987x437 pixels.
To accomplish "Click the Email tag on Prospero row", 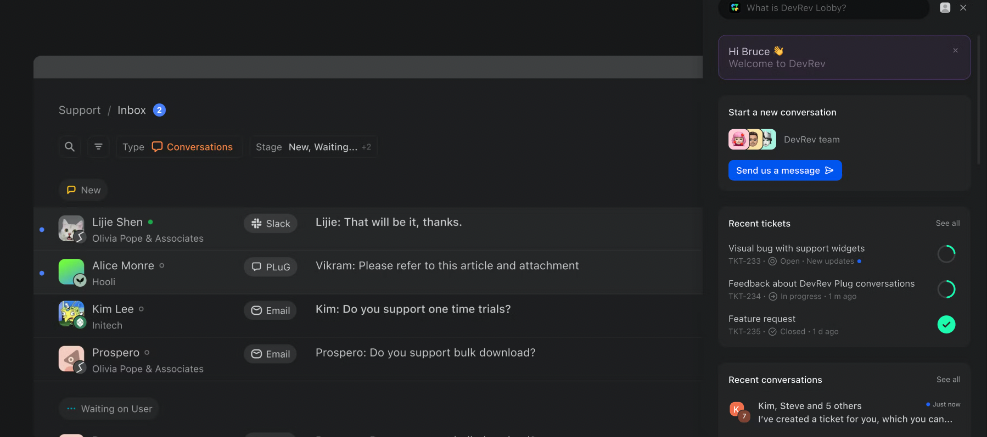I will tap(271, 353).
